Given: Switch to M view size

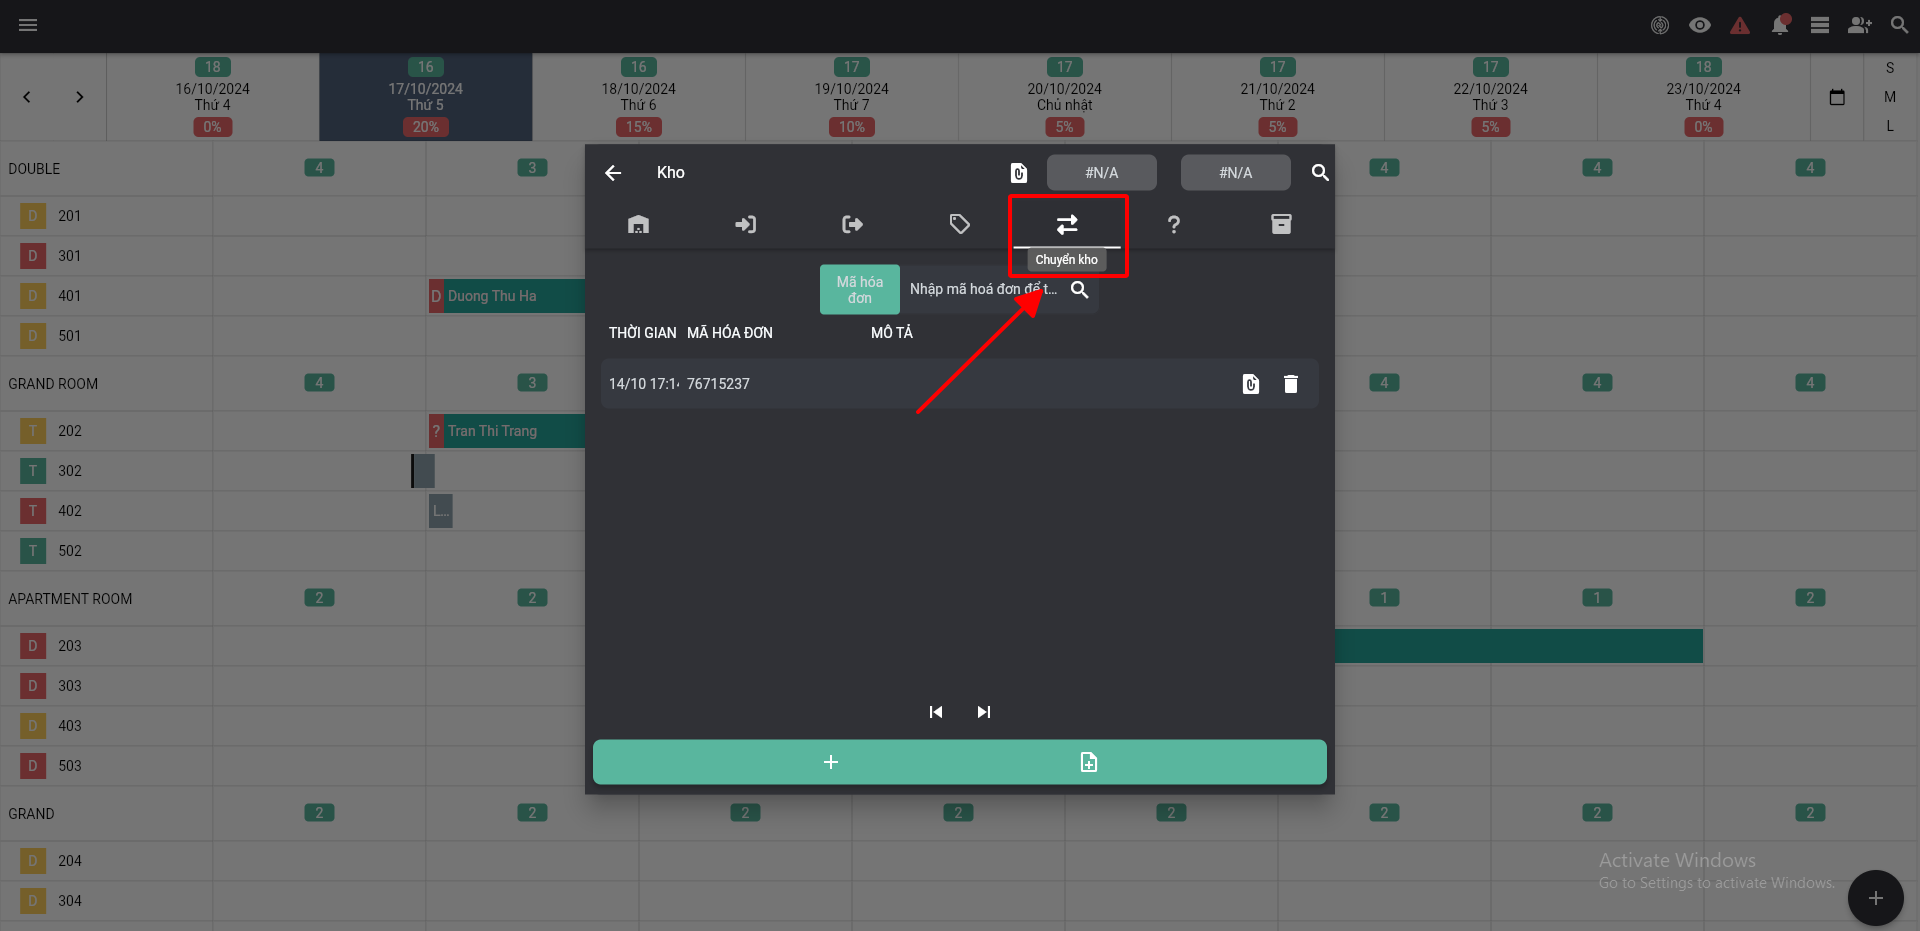Looking at the screenshot, I should click(x=1890, y=97).
